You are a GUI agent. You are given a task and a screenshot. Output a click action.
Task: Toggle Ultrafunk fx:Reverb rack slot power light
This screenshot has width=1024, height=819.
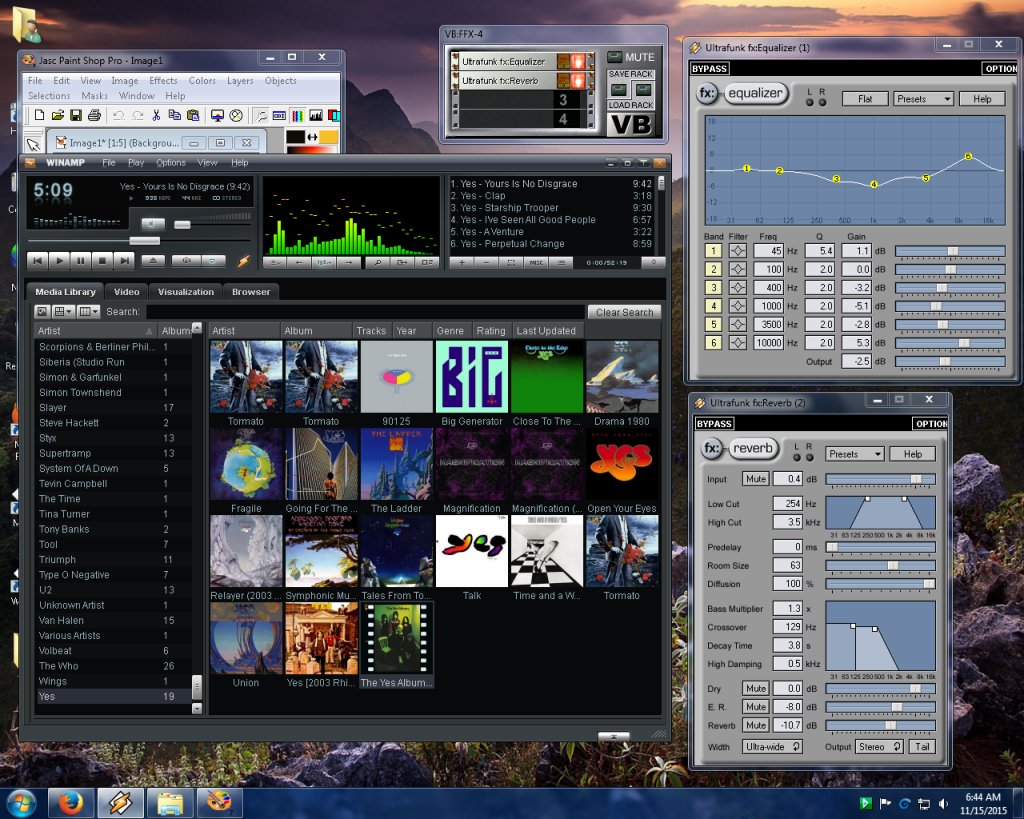point(578,80)
